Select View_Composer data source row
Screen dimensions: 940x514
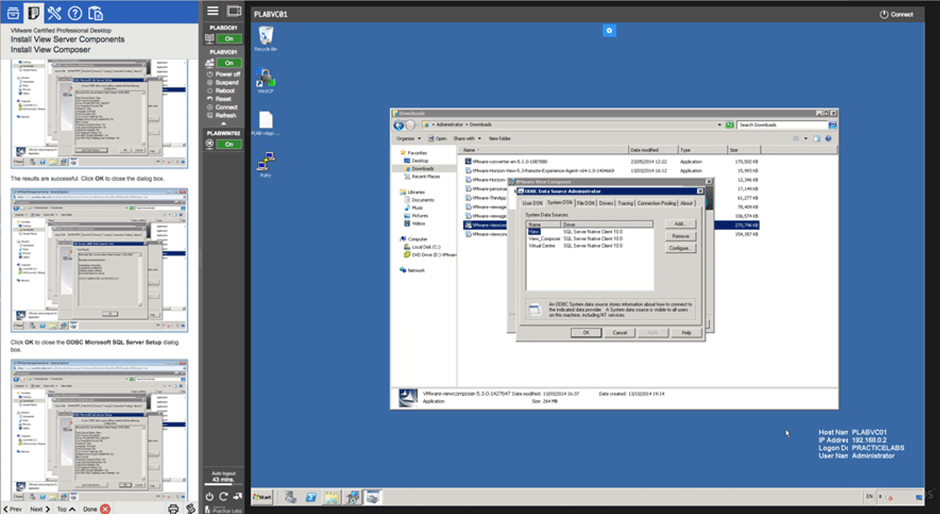(589, 239)
